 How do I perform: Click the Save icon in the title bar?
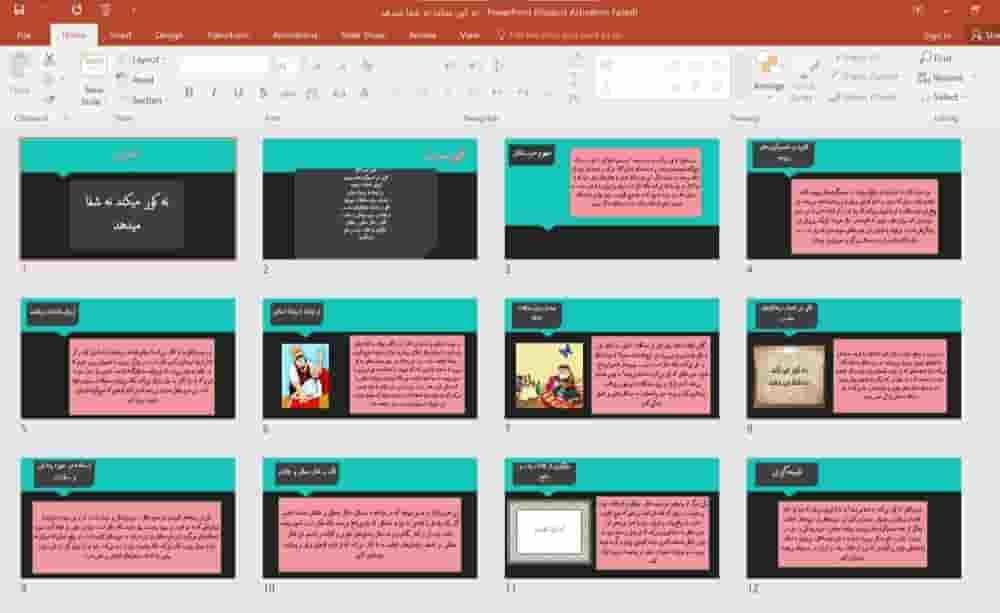(x=19, y=10)
